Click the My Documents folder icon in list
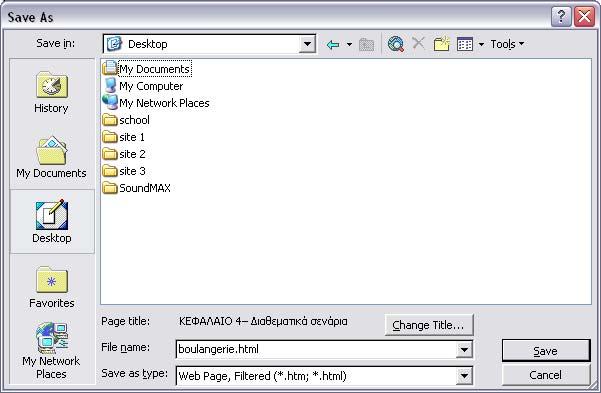This screenshot has width=601, height=393. pyautogui.click(x=110, y=69)
